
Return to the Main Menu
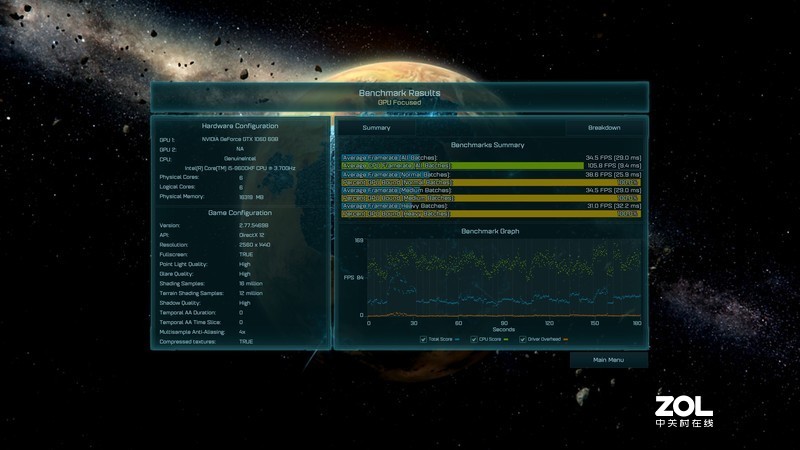(608, 360)
